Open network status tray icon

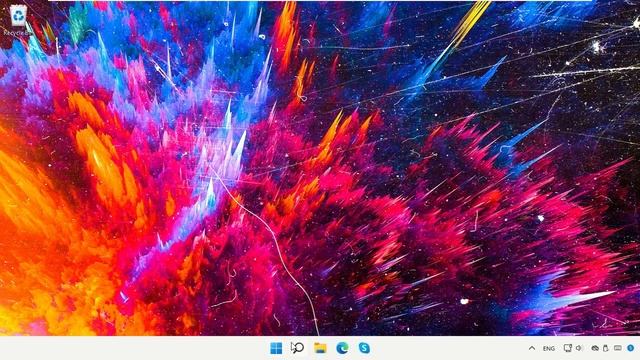(x=567, y=348)
